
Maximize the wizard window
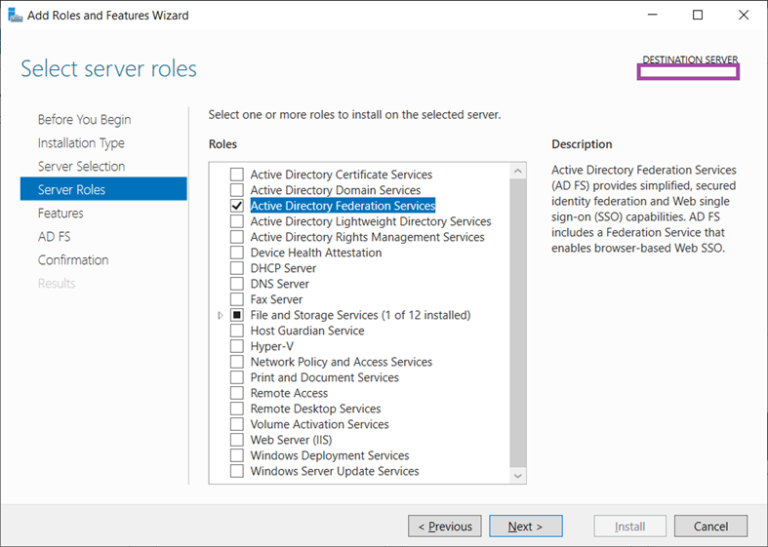point(697,15)
